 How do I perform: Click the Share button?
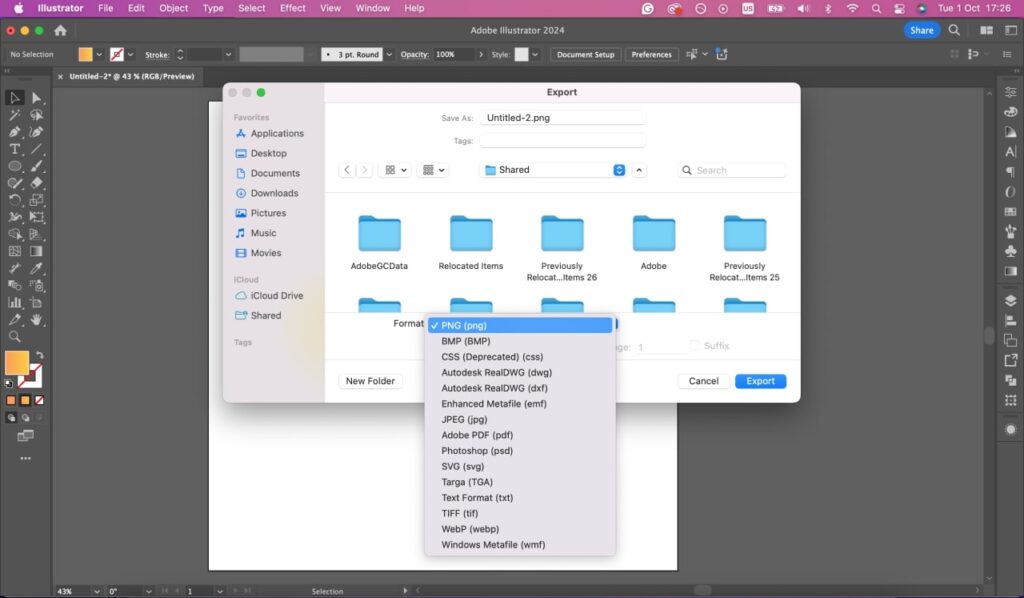(x=921, y=30)
